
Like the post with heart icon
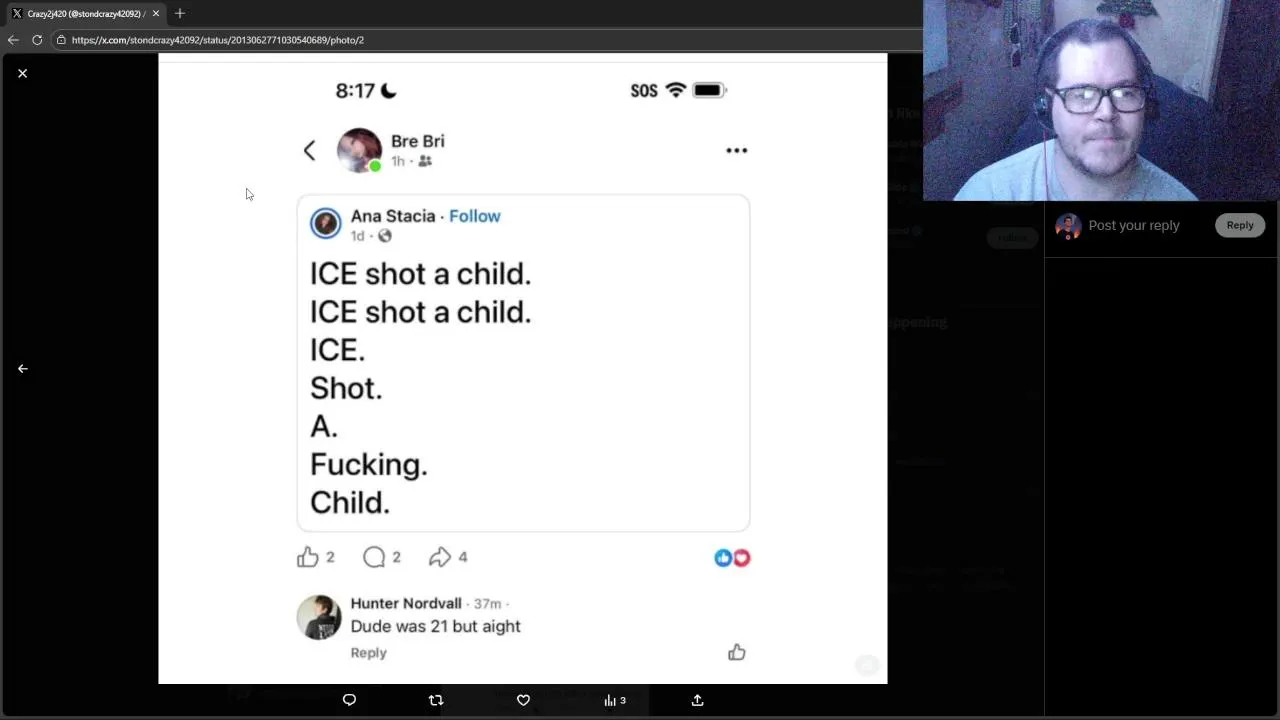(x=523, y=700)
